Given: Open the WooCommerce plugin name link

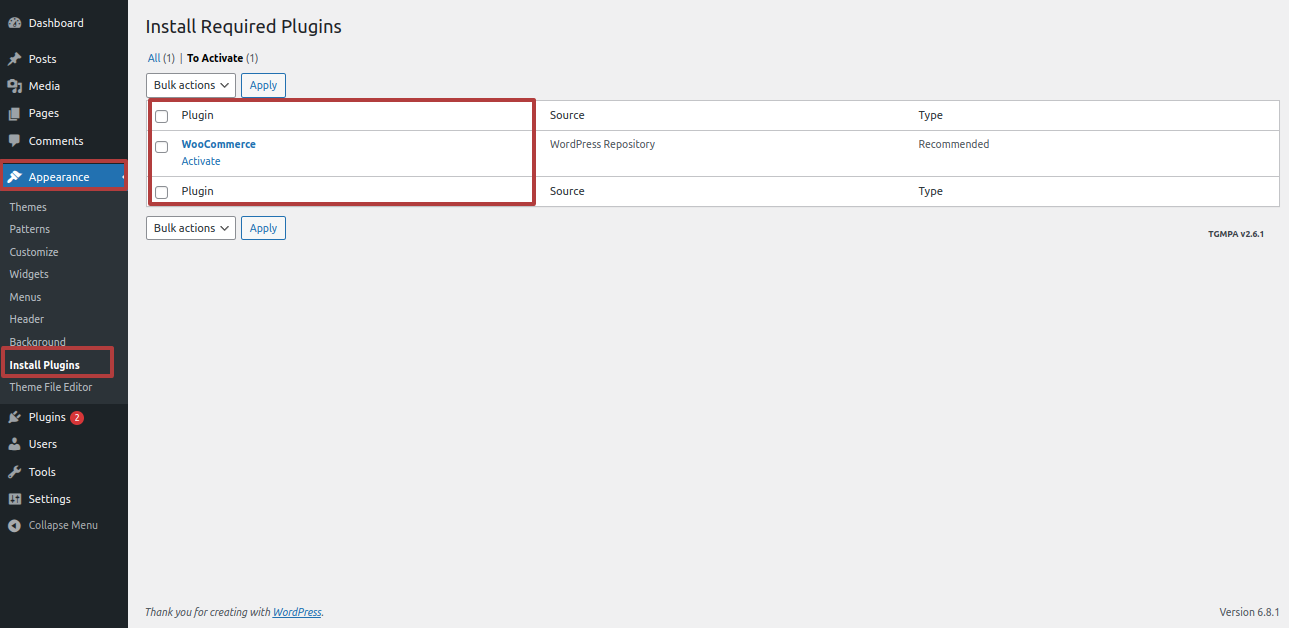Looking at the screenshot, I should coord(218,144).
